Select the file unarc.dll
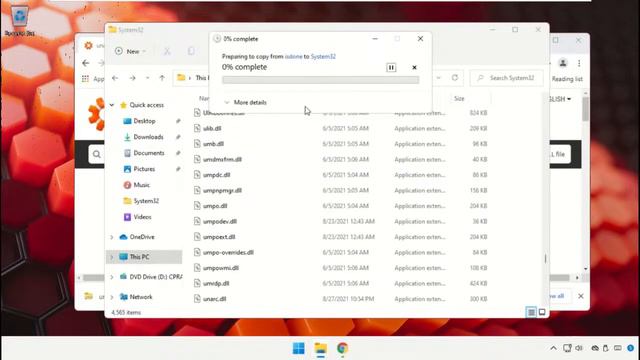This screenshot has width=640, height=360. pos(215,299)
